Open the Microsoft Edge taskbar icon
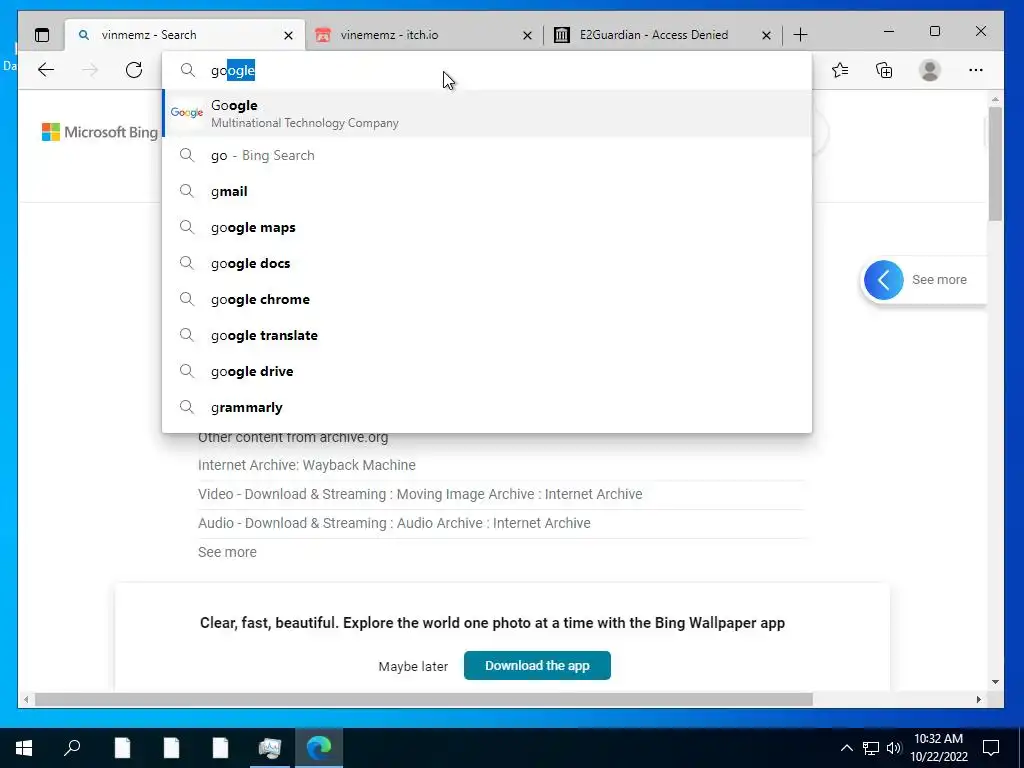Screen dimensions: 1024x768 tap(319, 747)
